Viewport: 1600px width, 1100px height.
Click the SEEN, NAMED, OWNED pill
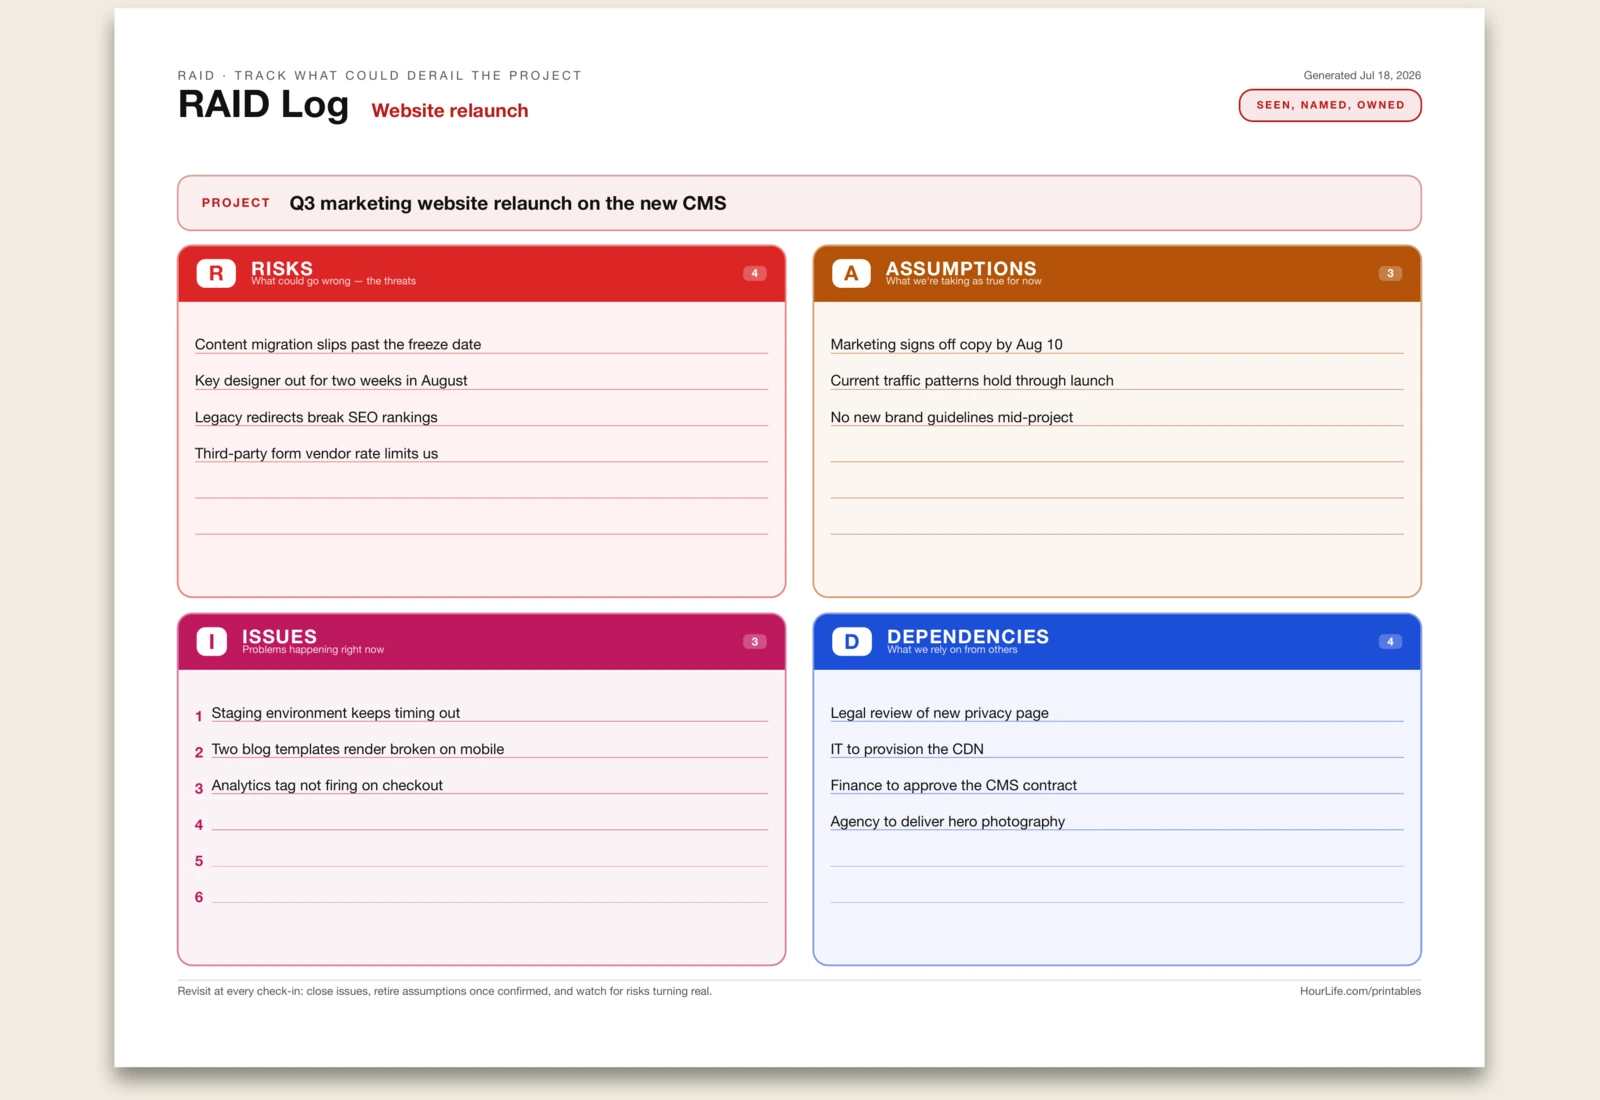pos(1330,105)
